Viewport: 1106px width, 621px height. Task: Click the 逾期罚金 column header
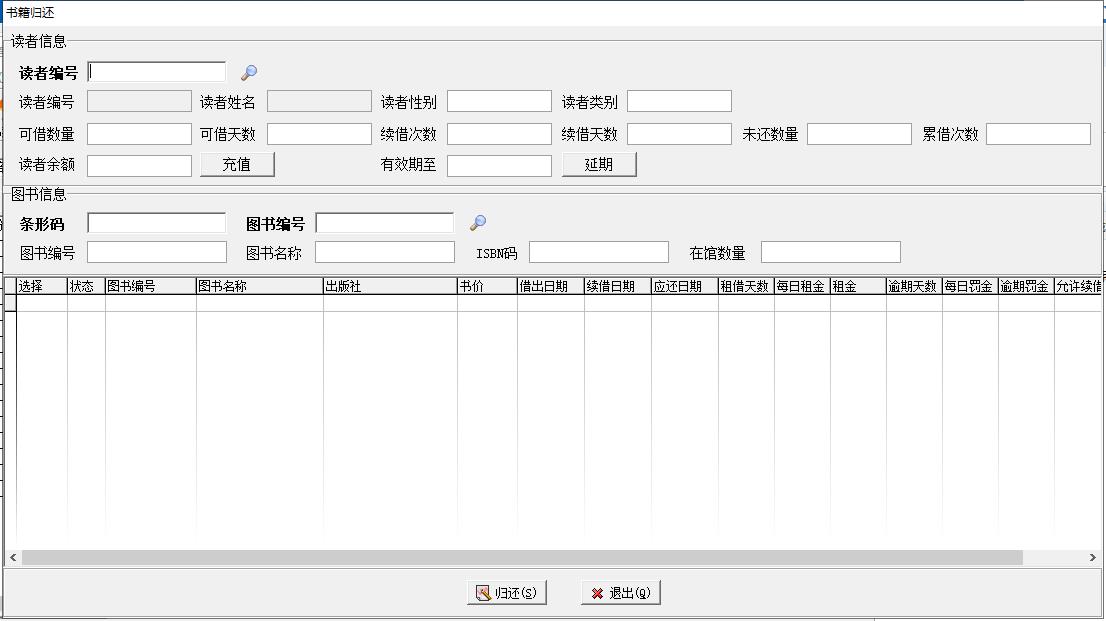point(1026,287)
